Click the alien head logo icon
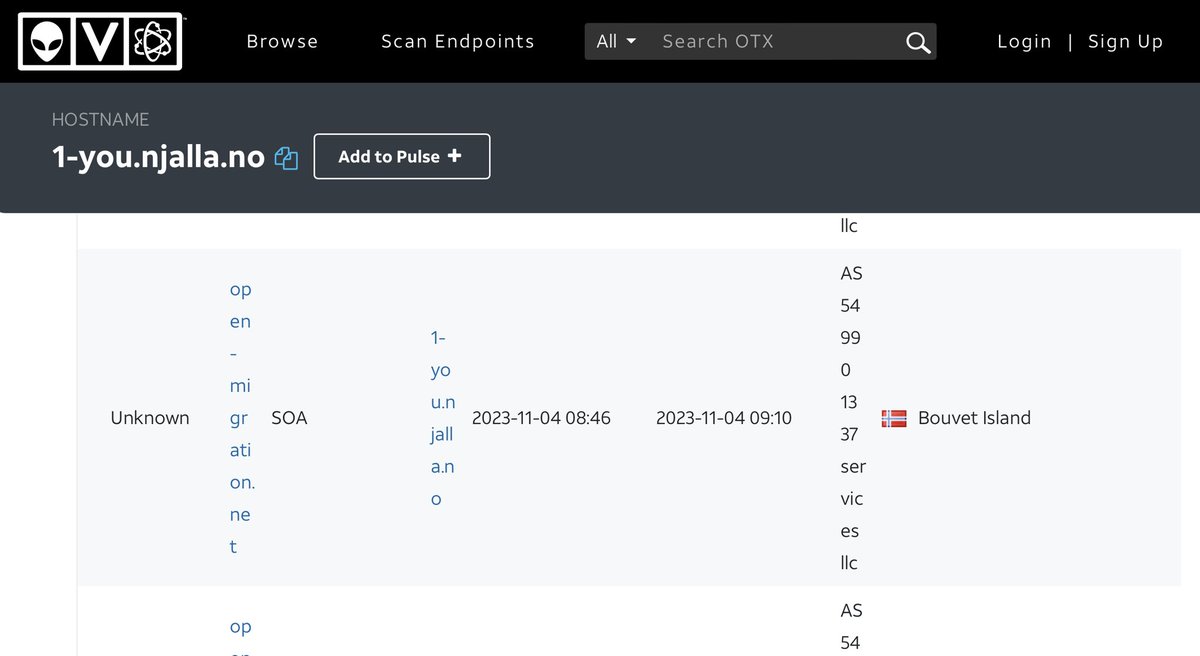The height and width of the screenshot is (656, 1200). coord(46,42)
